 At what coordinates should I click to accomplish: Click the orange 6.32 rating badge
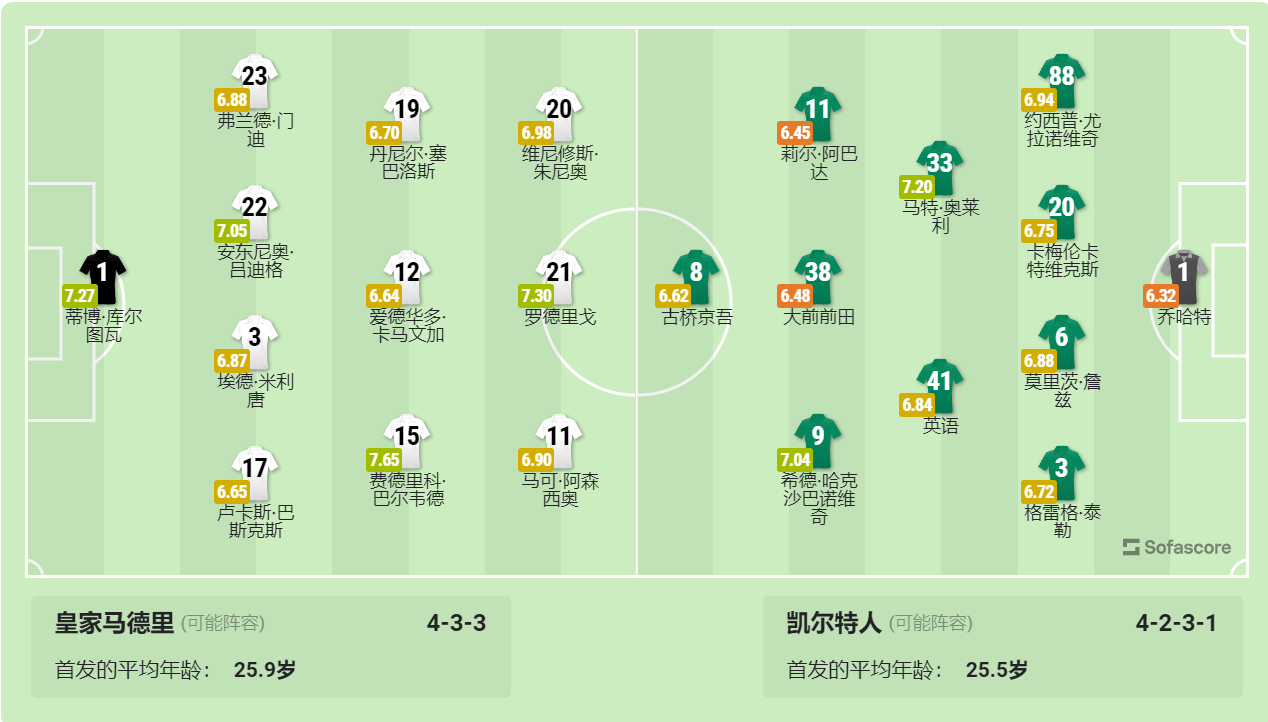(x=1162, y=296)
